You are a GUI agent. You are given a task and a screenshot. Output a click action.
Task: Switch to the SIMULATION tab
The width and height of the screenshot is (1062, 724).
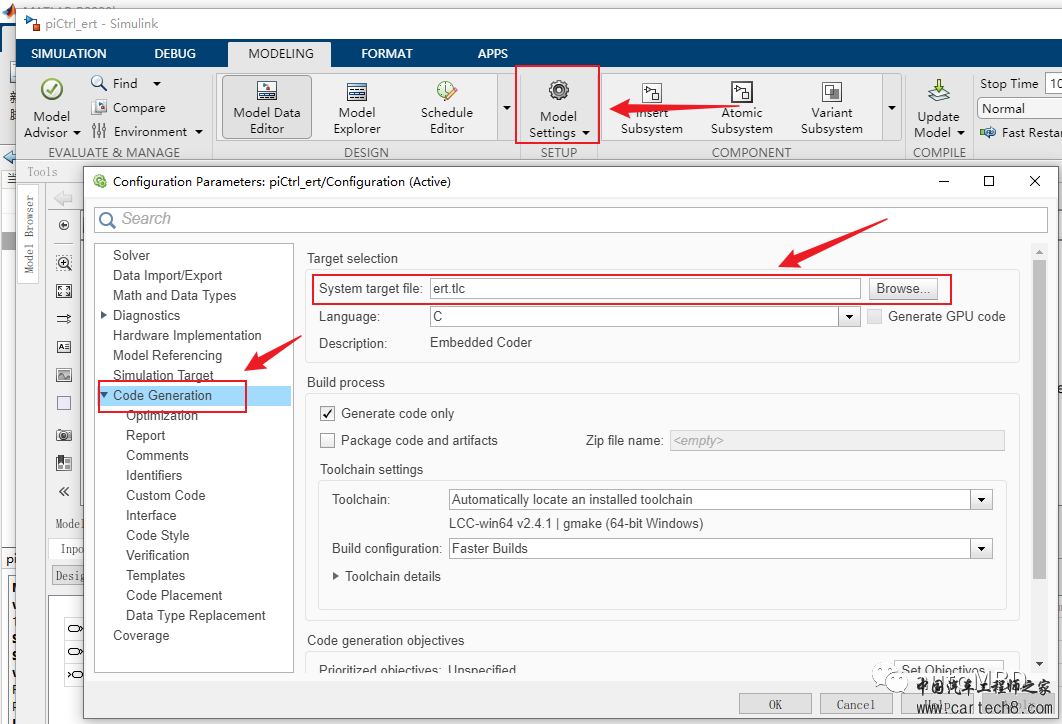click(68, 54)
